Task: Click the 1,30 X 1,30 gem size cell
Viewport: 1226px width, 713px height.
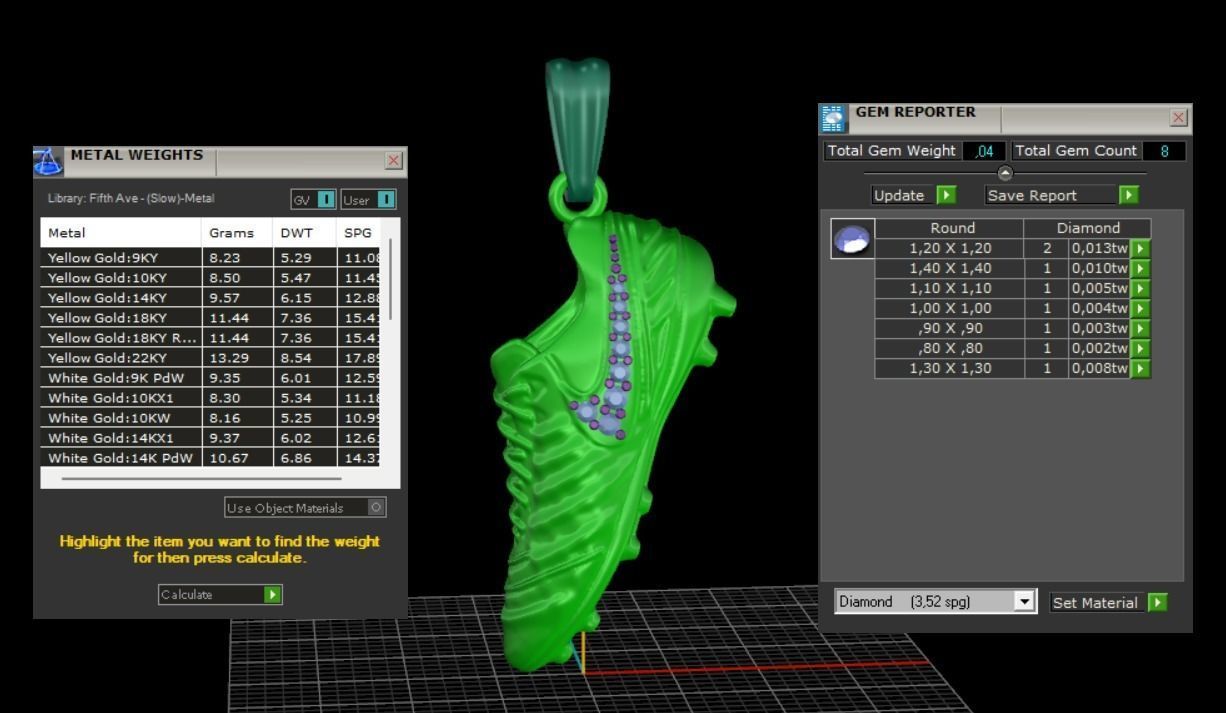Action: (x=950, y=369)
